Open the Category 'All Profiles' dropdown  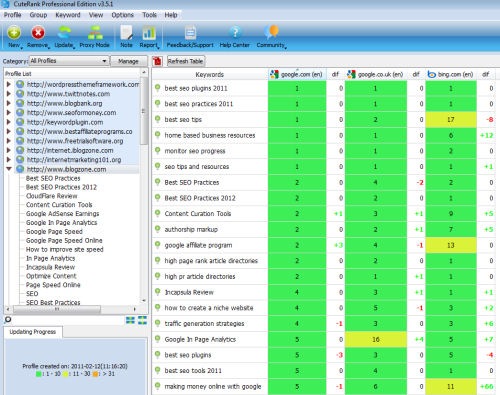(x=69, y=61)
